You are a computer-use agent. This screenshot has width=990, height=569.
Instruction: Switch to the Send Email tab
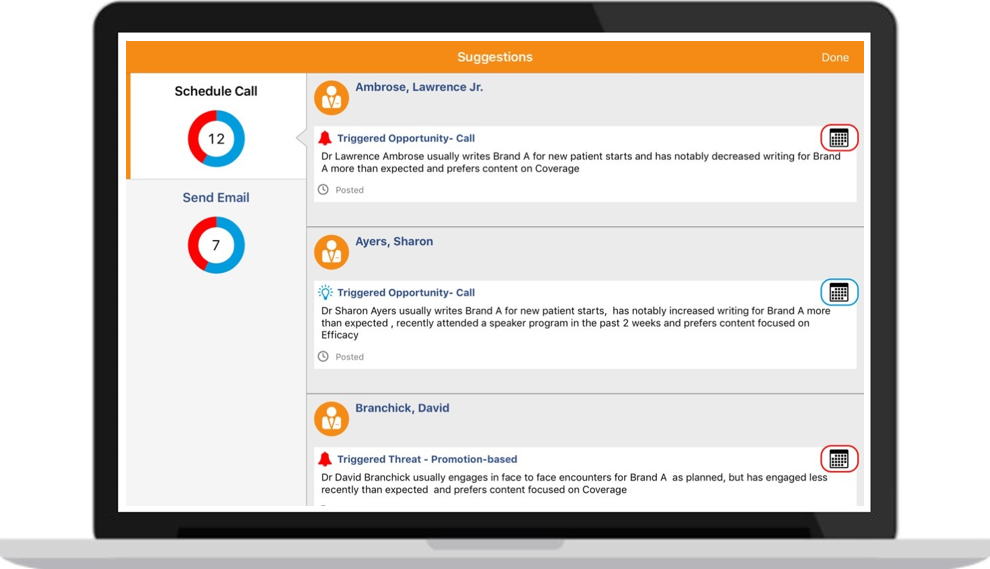[216, 198]
